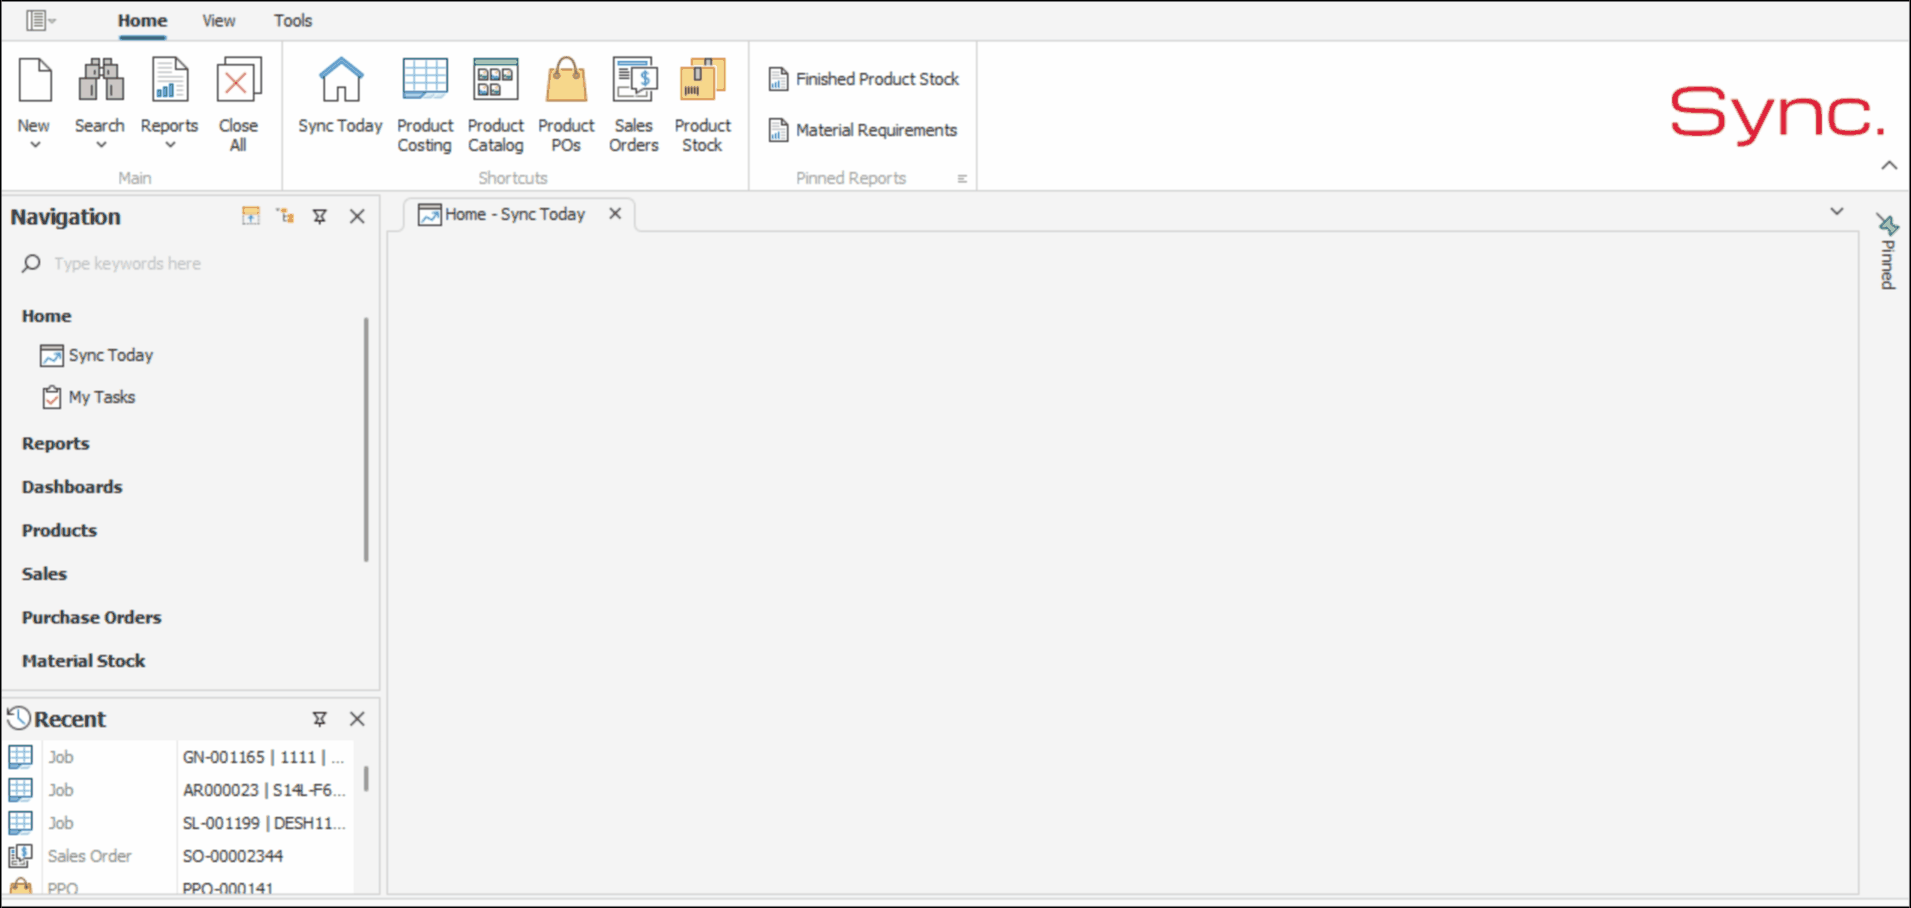The image size is (1911, 908).
Task: Switch to the View ribbon tab
Action: pyautogui.click(x=218, y=20)
